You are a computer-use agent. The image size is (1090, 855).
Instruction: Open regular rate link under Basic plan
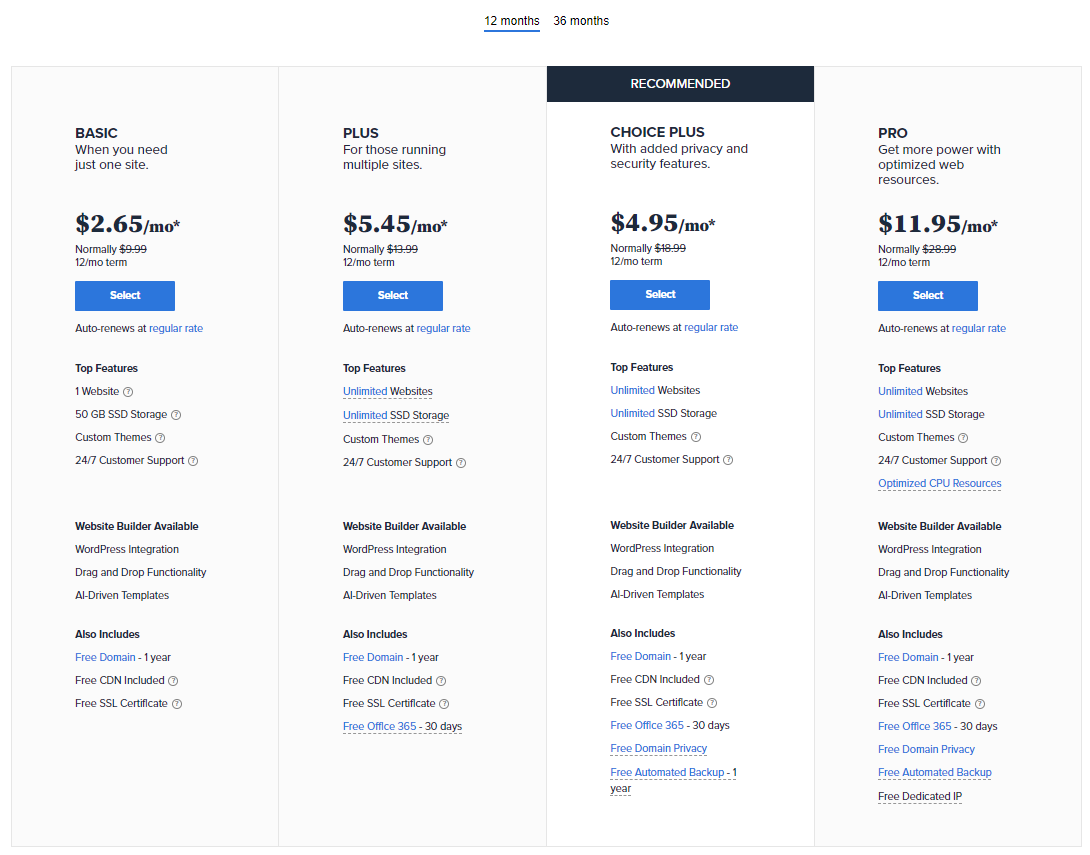pyautogui.click(x=176, y=328)
